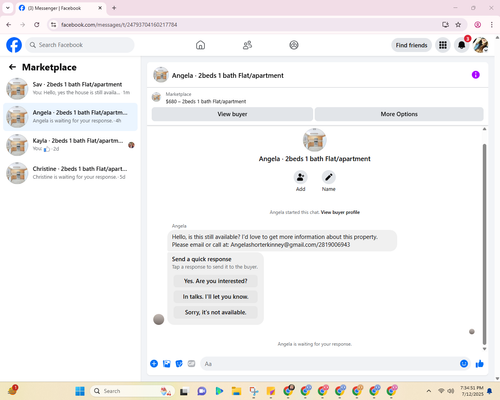Send quick reply 'Yes. Are you interested?'
The width and height of the screenshot is (500, 400).
[215, 281]
